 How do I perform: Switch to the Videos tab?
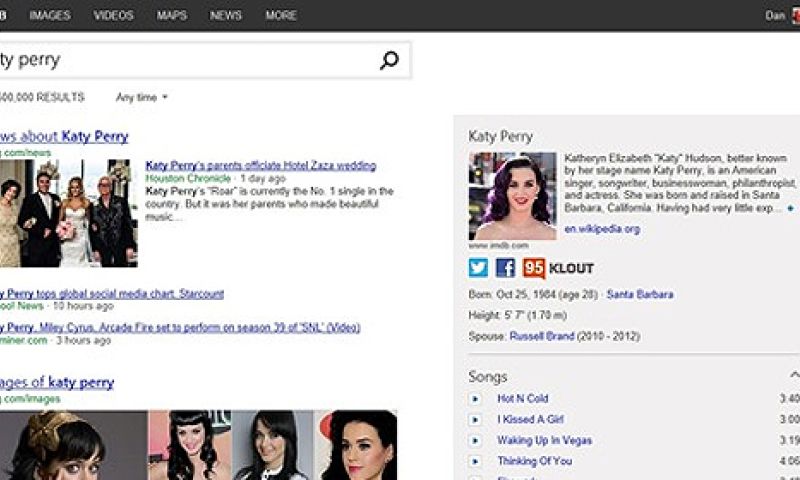113,15
